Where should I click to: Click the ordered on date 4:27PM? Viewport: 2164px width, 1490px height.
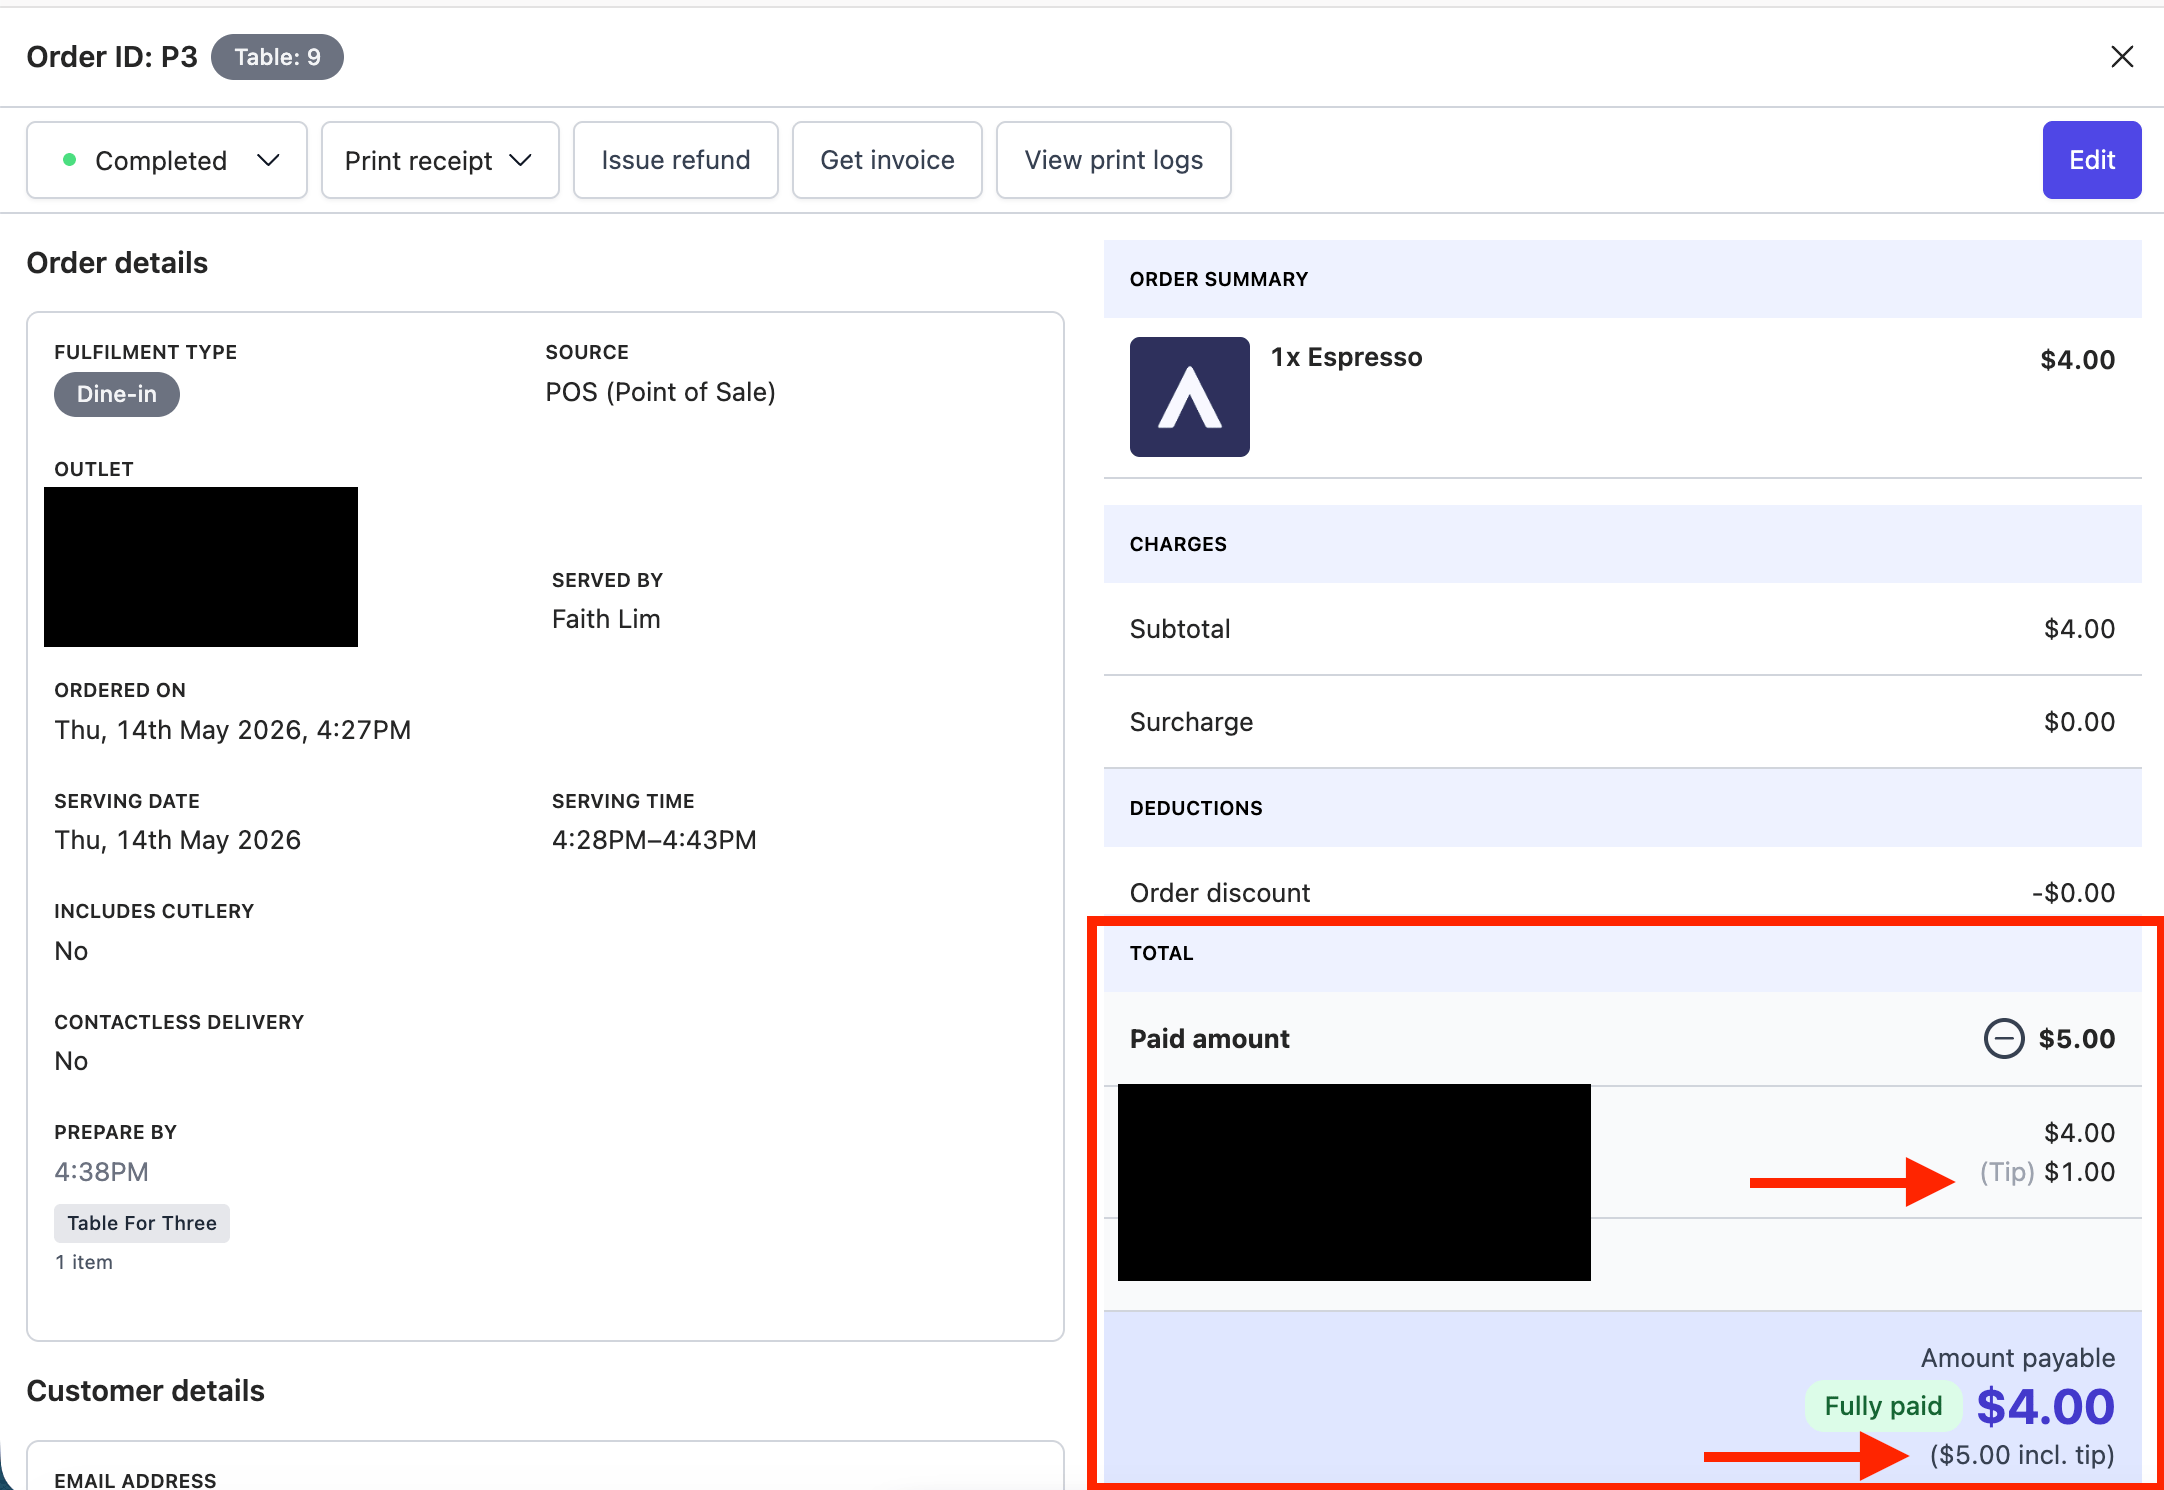[233, 730]
